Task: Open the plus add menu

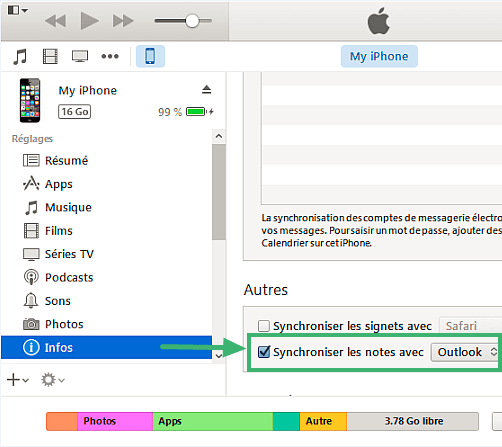Action: coord(18,380)
